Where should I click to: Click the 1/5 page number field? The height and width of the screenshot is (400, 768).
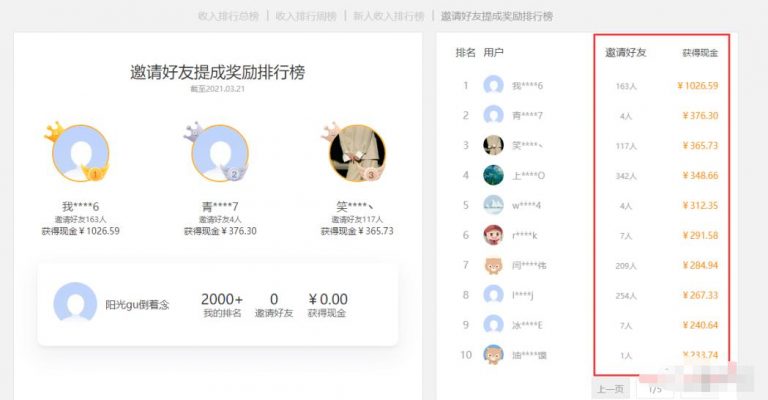656,389
